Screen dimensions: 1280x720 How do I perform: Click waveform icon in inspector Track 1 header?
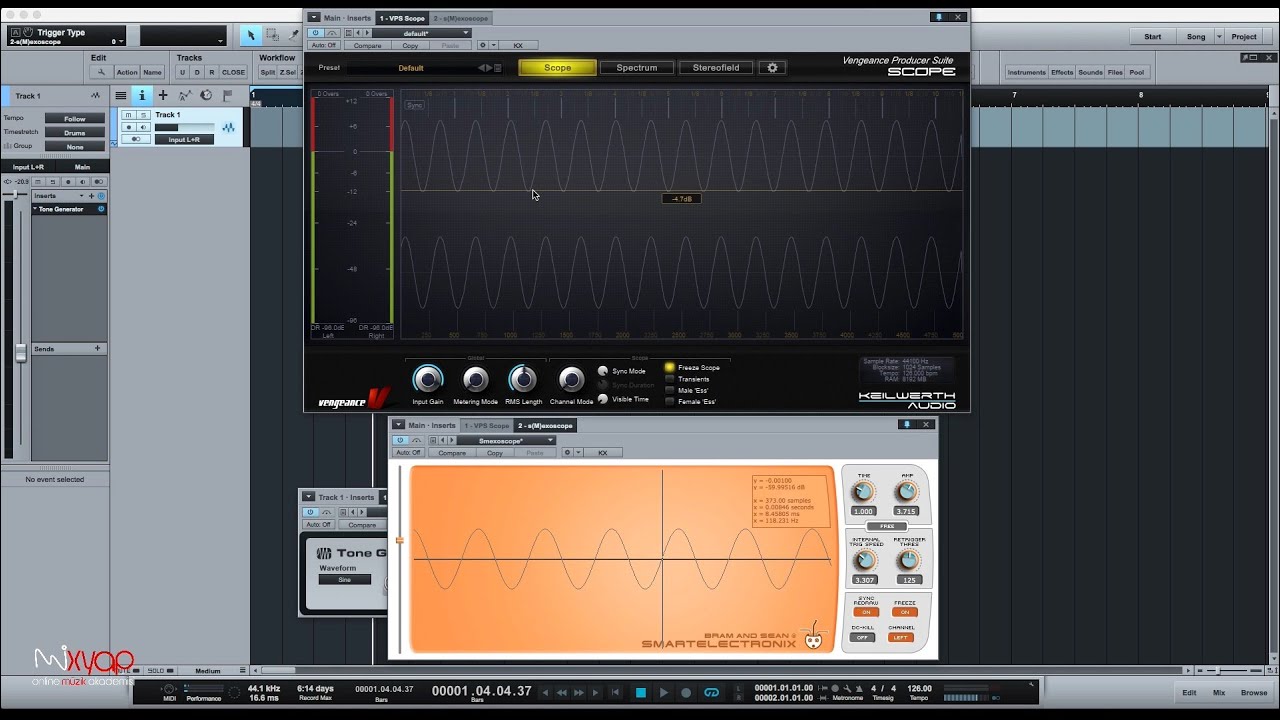tap(96, 96)
